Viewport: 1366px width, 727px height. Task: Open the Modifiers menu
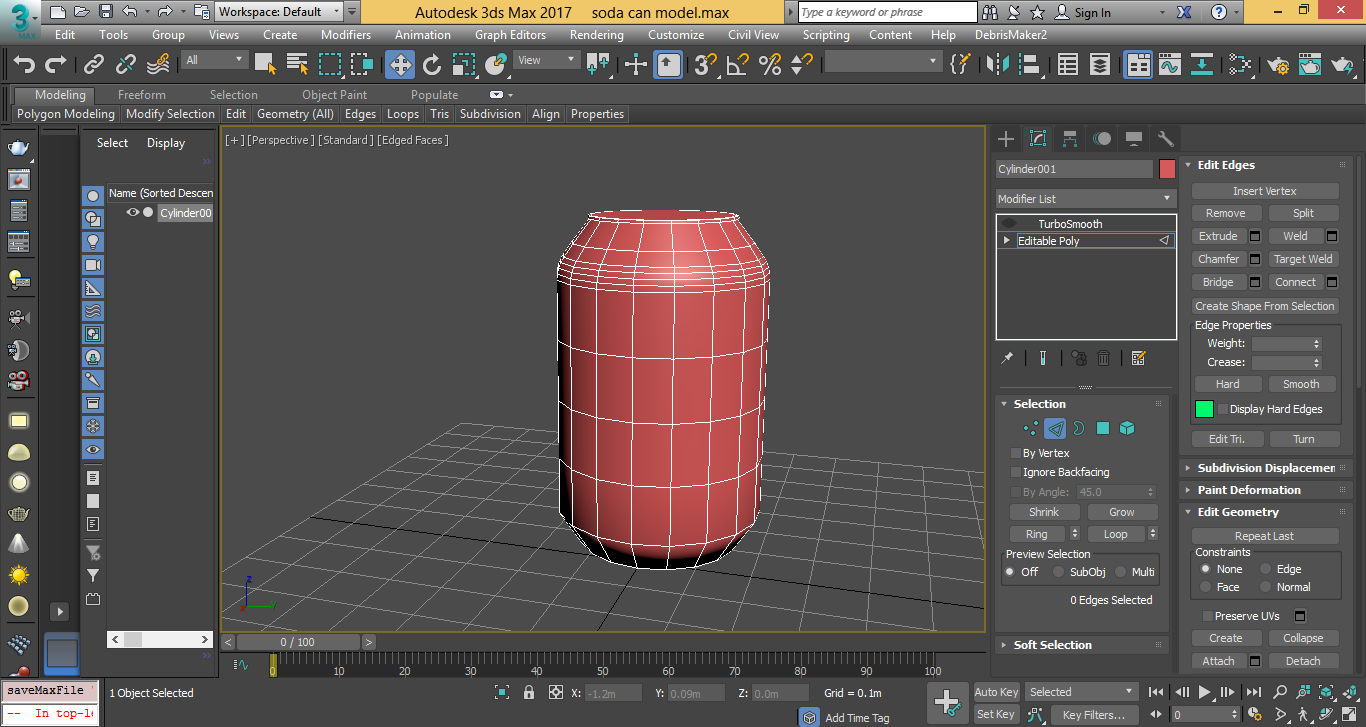click(x=346, y=34)
